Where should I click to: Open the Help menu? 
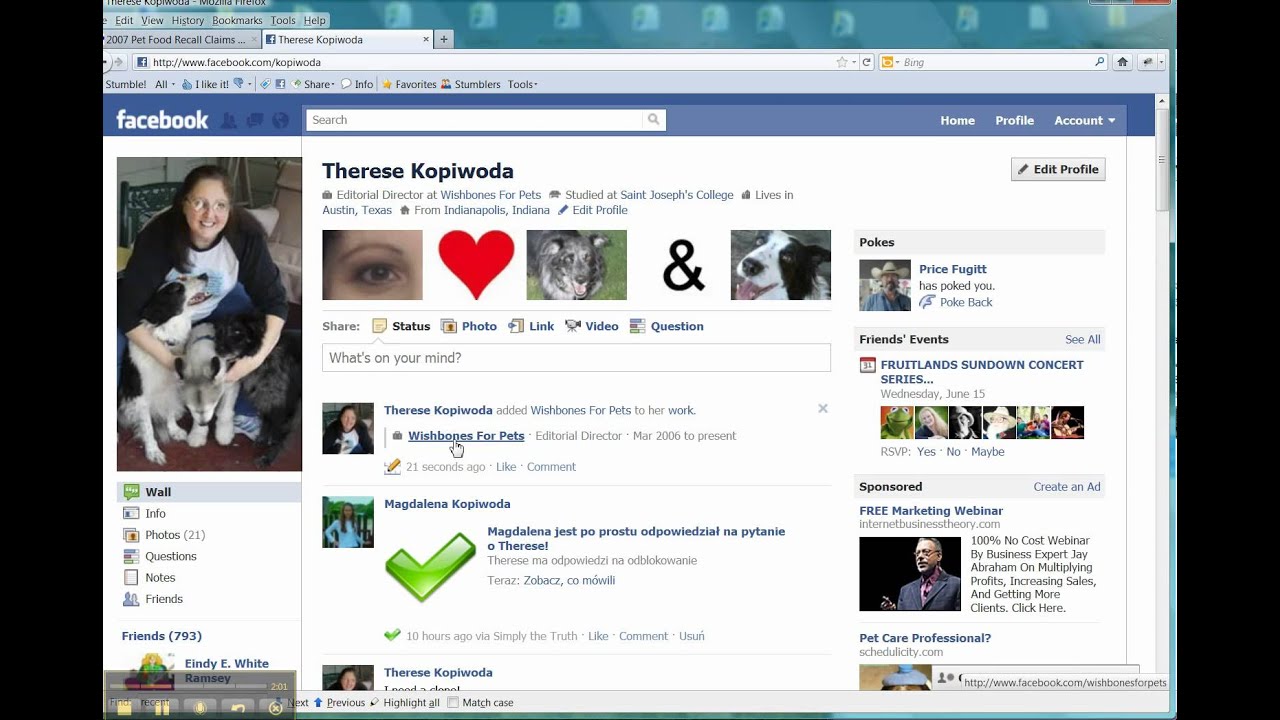[x=314, y=20]
